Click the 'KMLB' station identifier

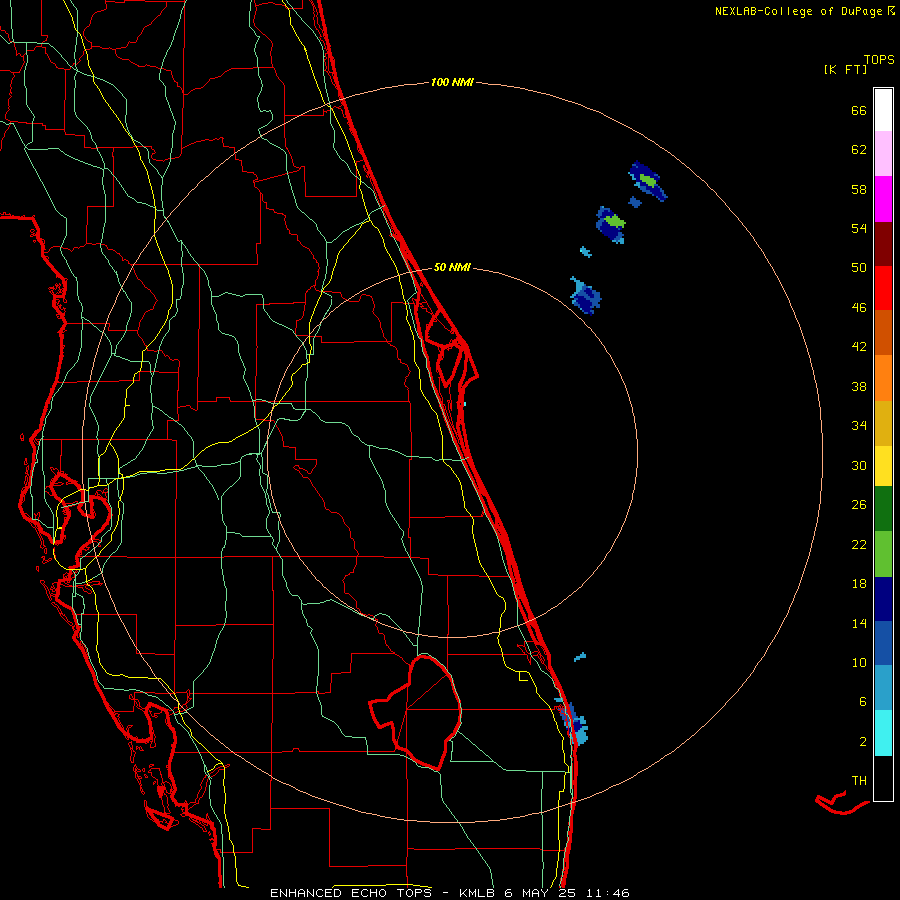coord(478,893)
